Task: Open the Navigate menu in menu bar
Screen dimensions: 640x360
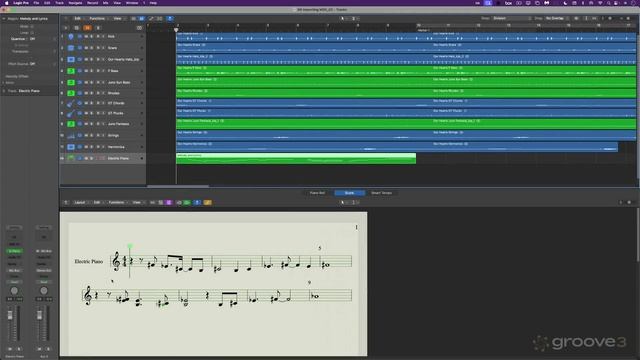Action: [x=75, y=3]
